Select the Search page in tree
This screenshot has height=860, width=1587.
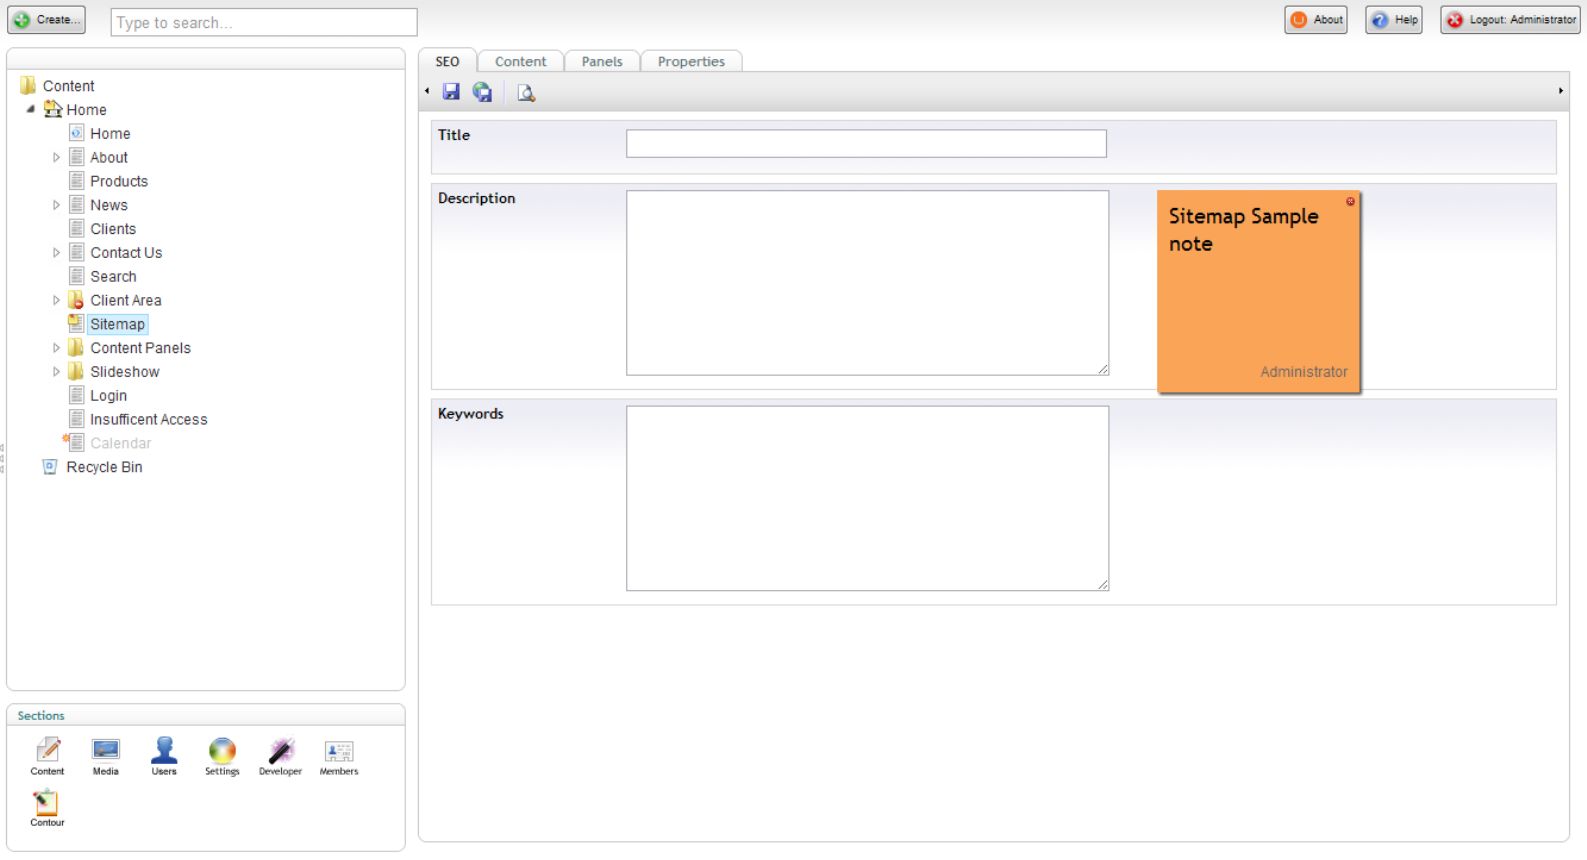point(113,276)
